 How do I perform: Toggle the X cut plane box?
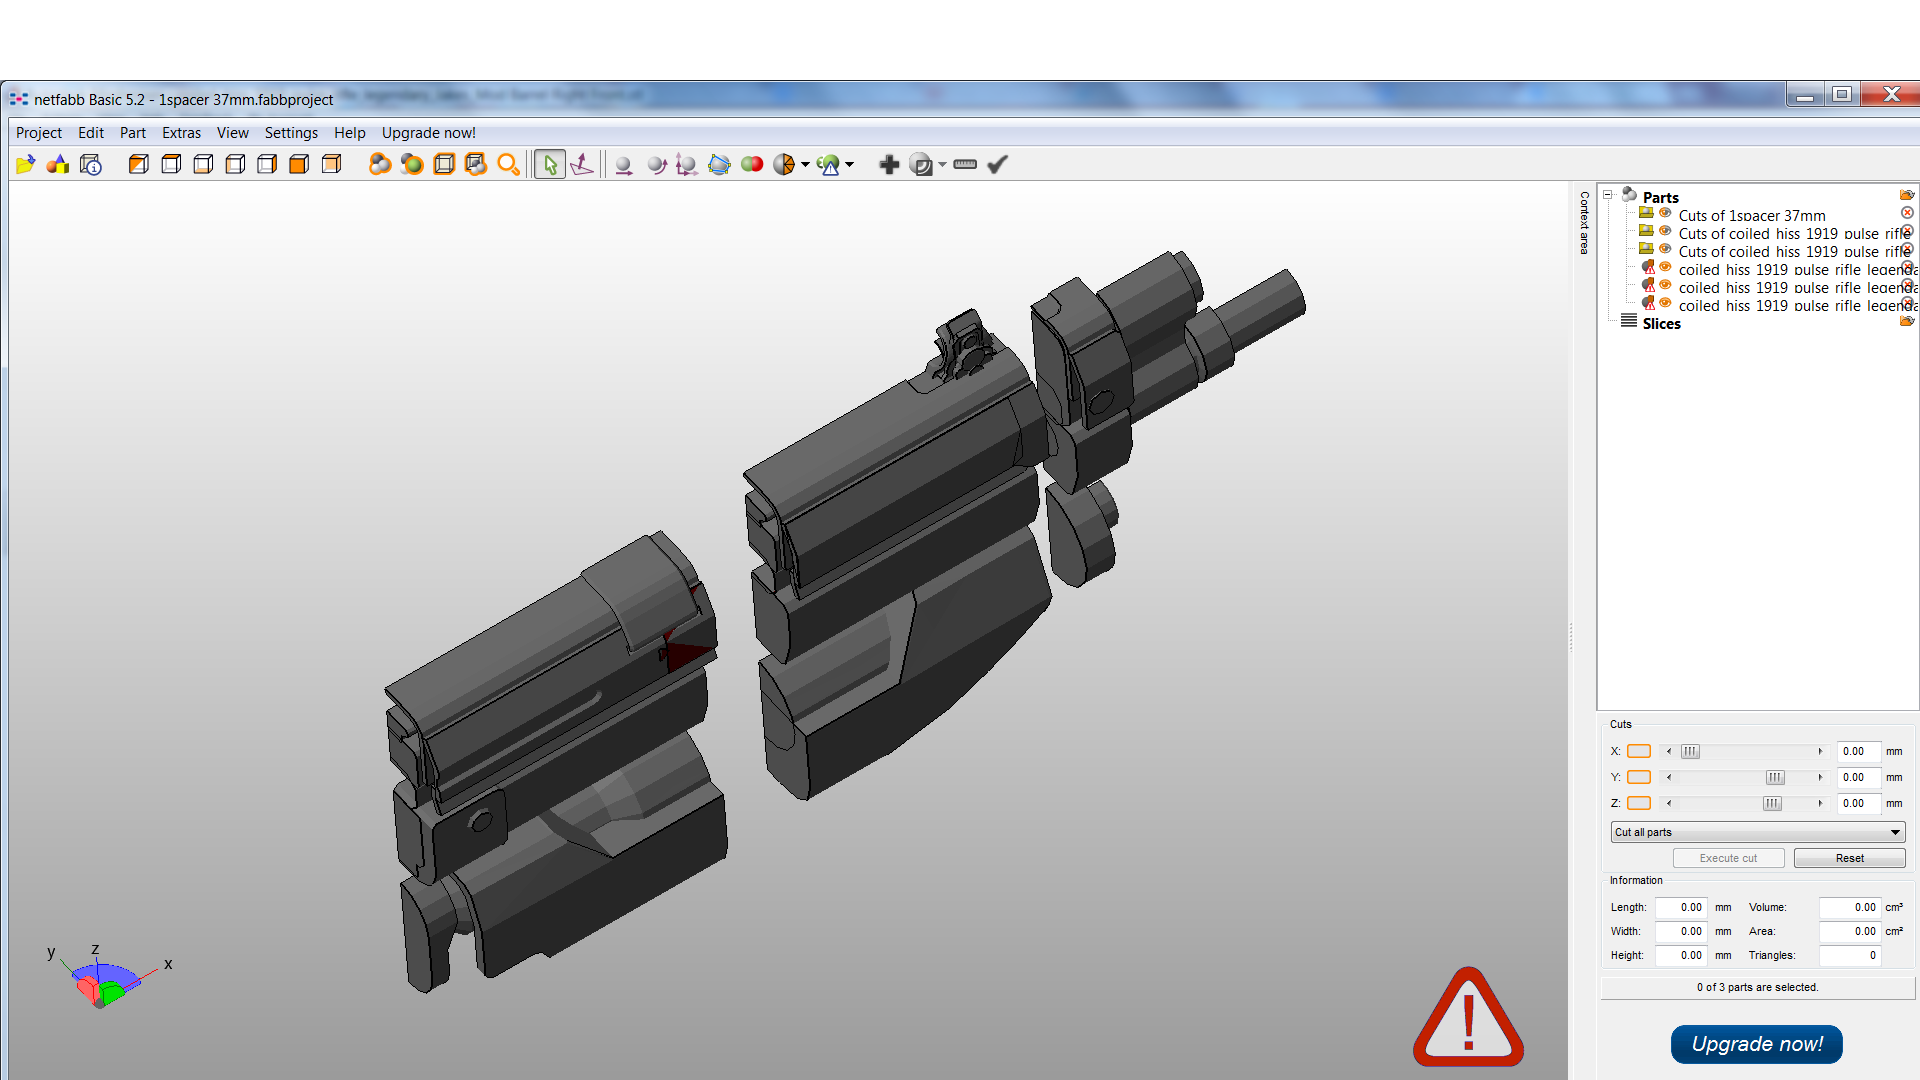pyautogui.click(x=1639, y=751)
